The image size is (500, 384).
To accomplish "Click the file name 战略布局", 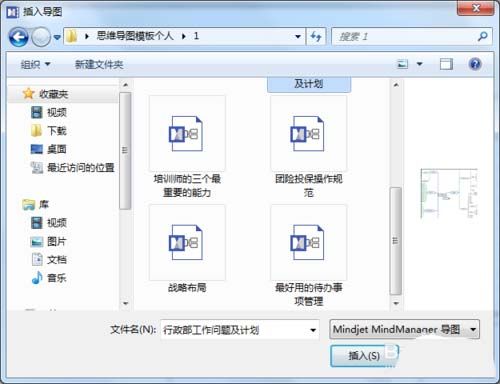I will [x=187, y=287].
